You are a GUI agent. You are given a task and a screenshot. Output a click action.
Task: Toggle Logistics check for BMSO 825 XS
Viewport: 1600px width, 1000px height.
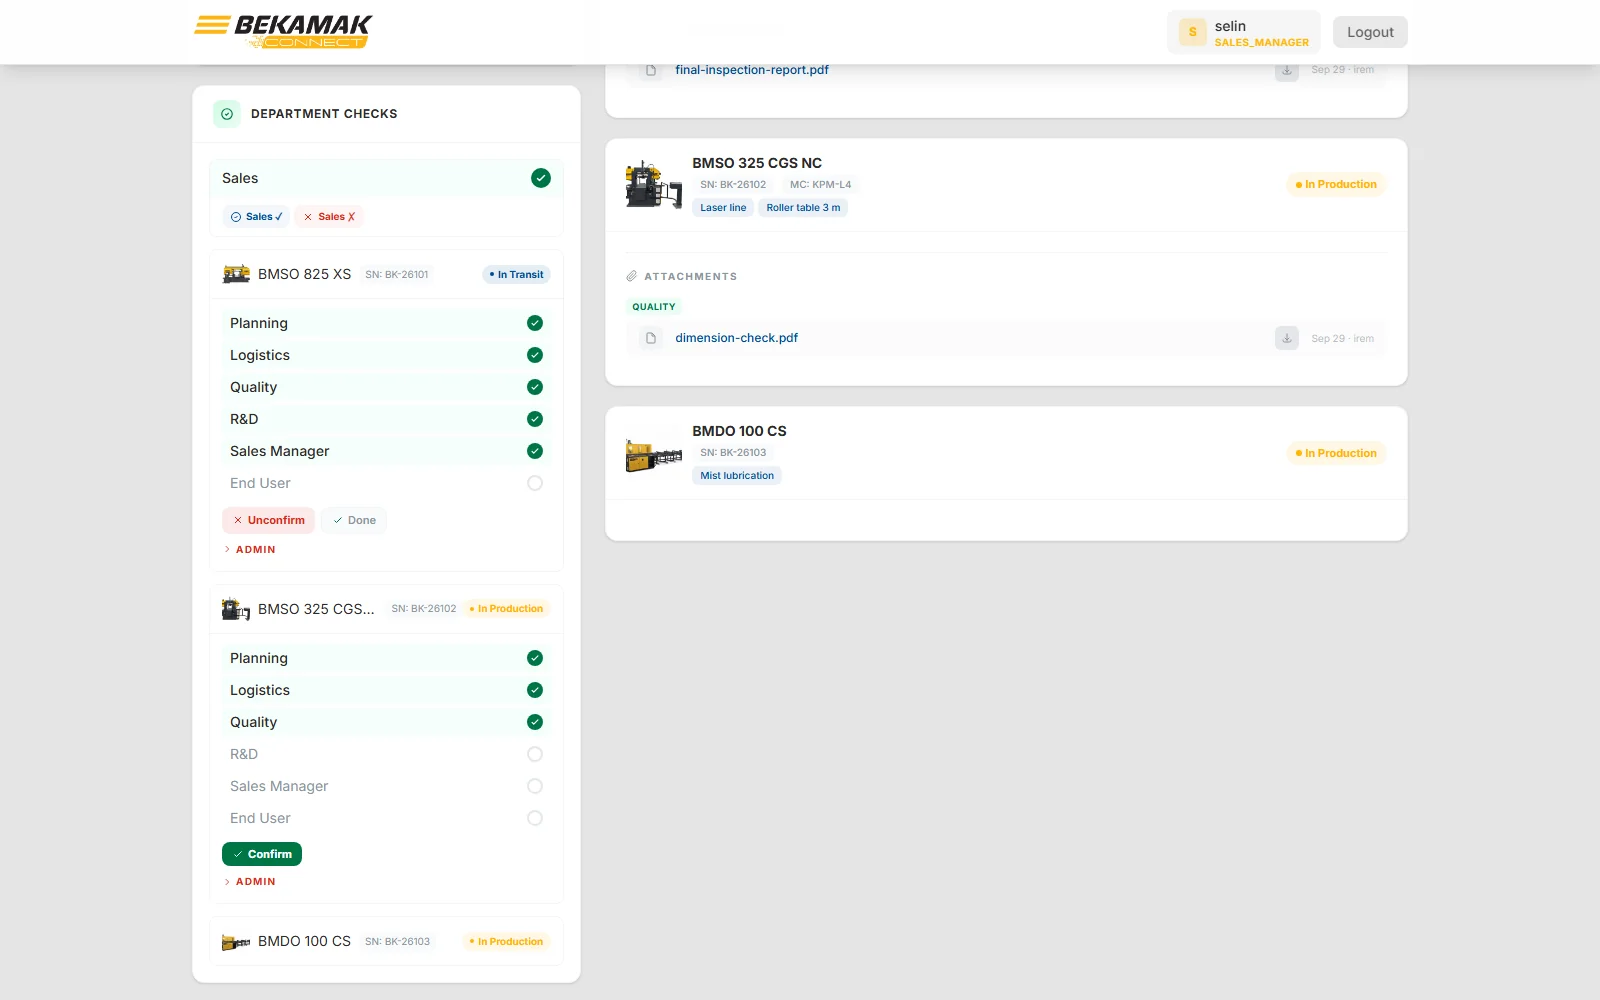pos(535,355)
